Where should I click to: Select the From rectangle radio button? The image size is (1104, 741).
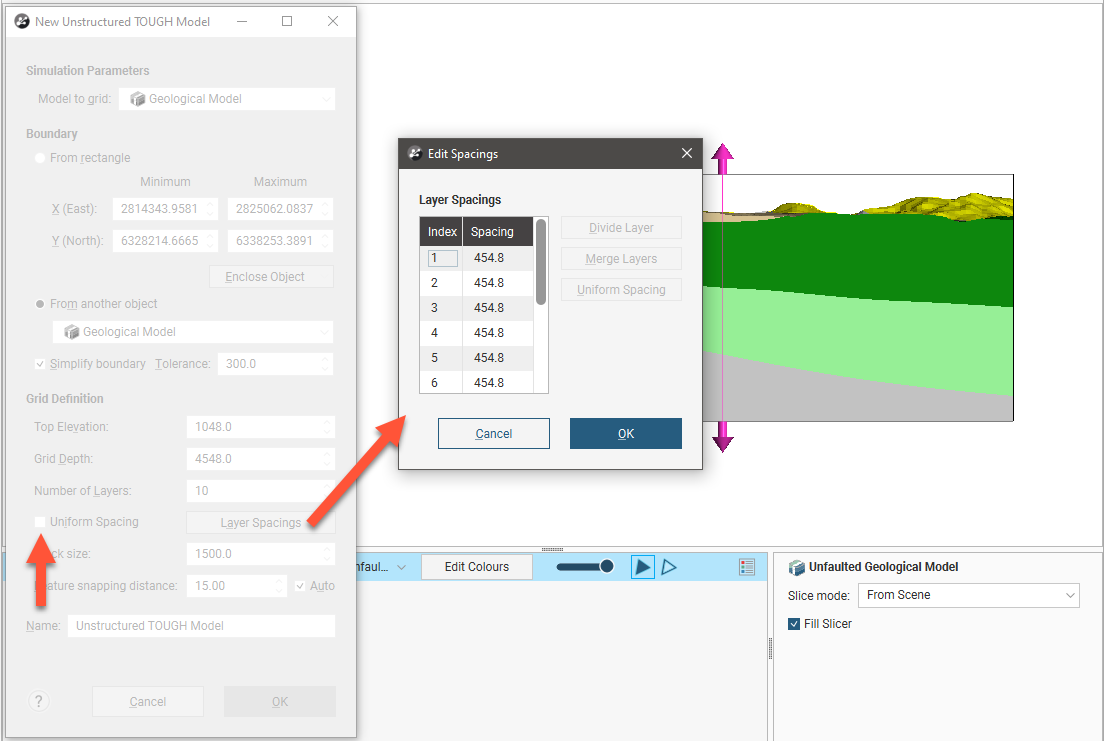[x=40, y=158]
